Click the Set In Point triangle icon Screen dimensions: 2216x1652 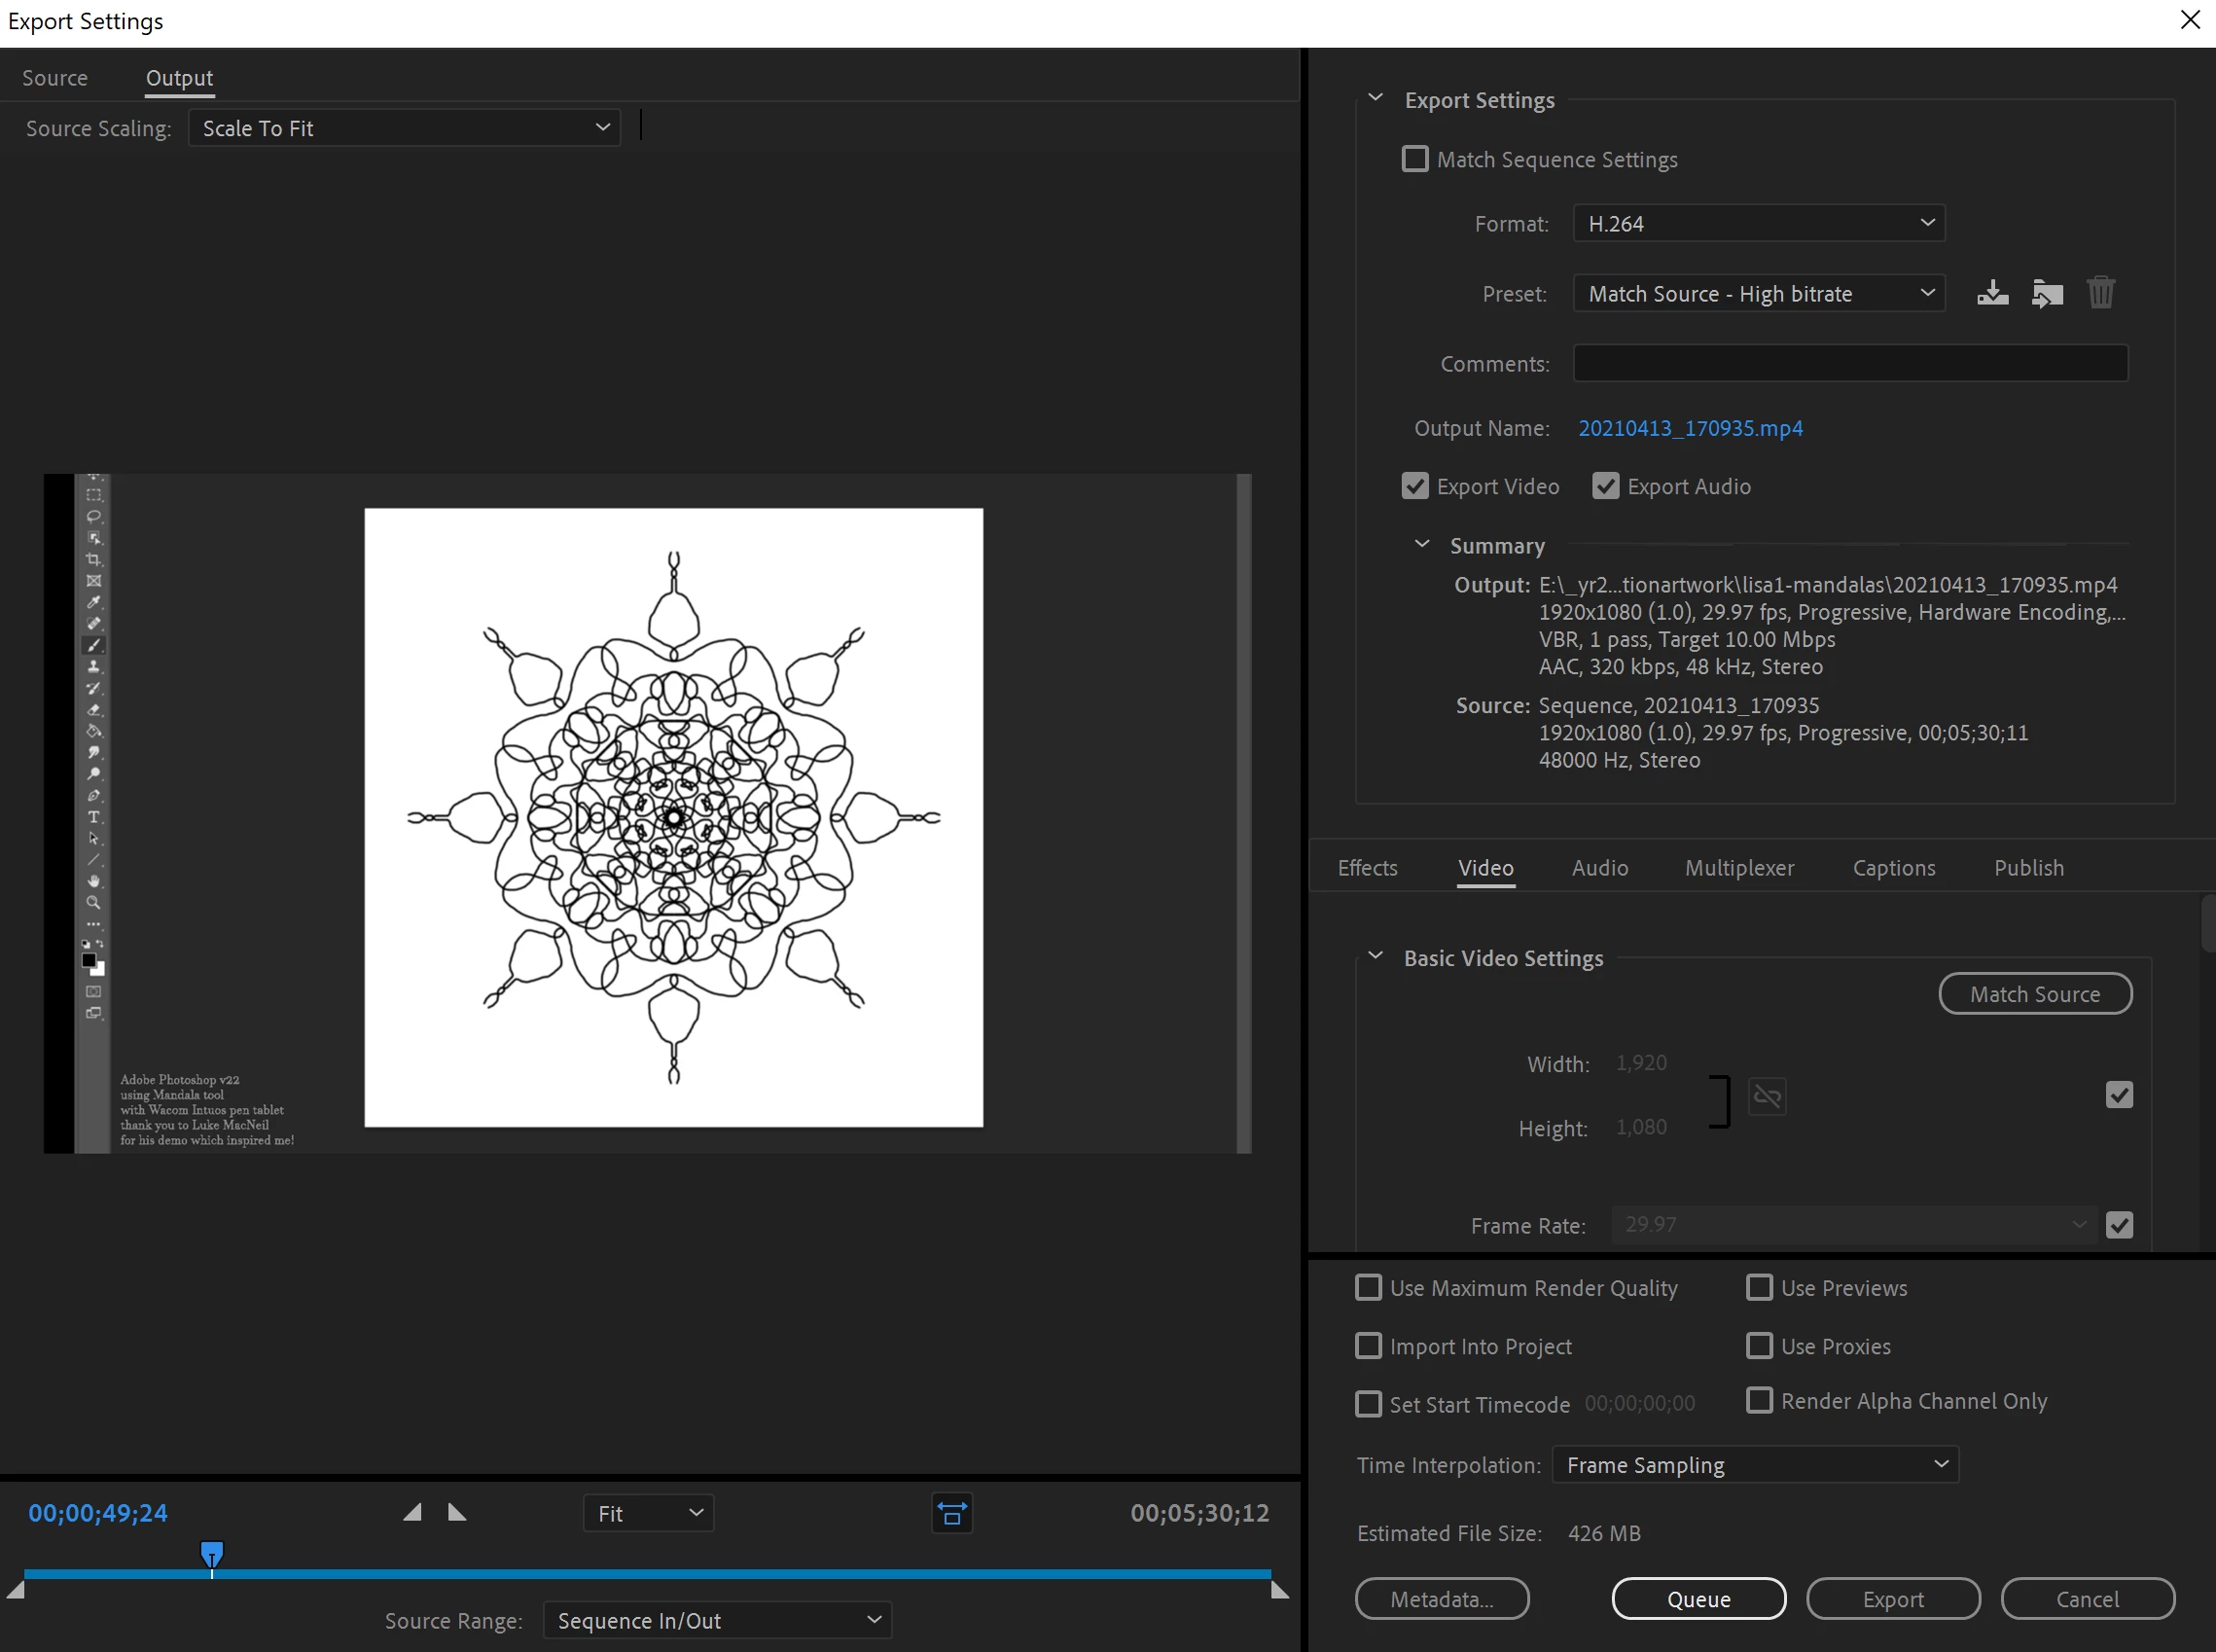coord(412,1512)
